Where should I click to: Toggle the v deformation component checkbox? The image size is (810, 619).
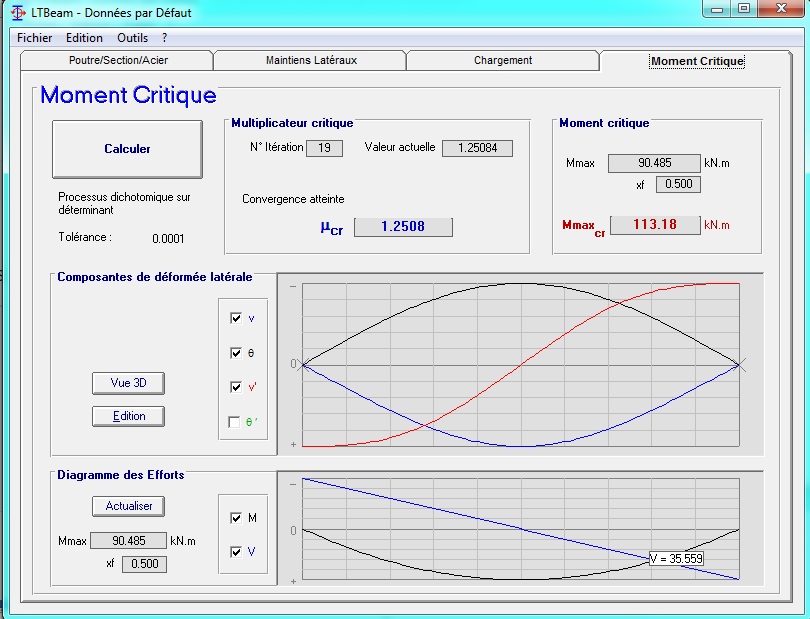click(236, 318)
